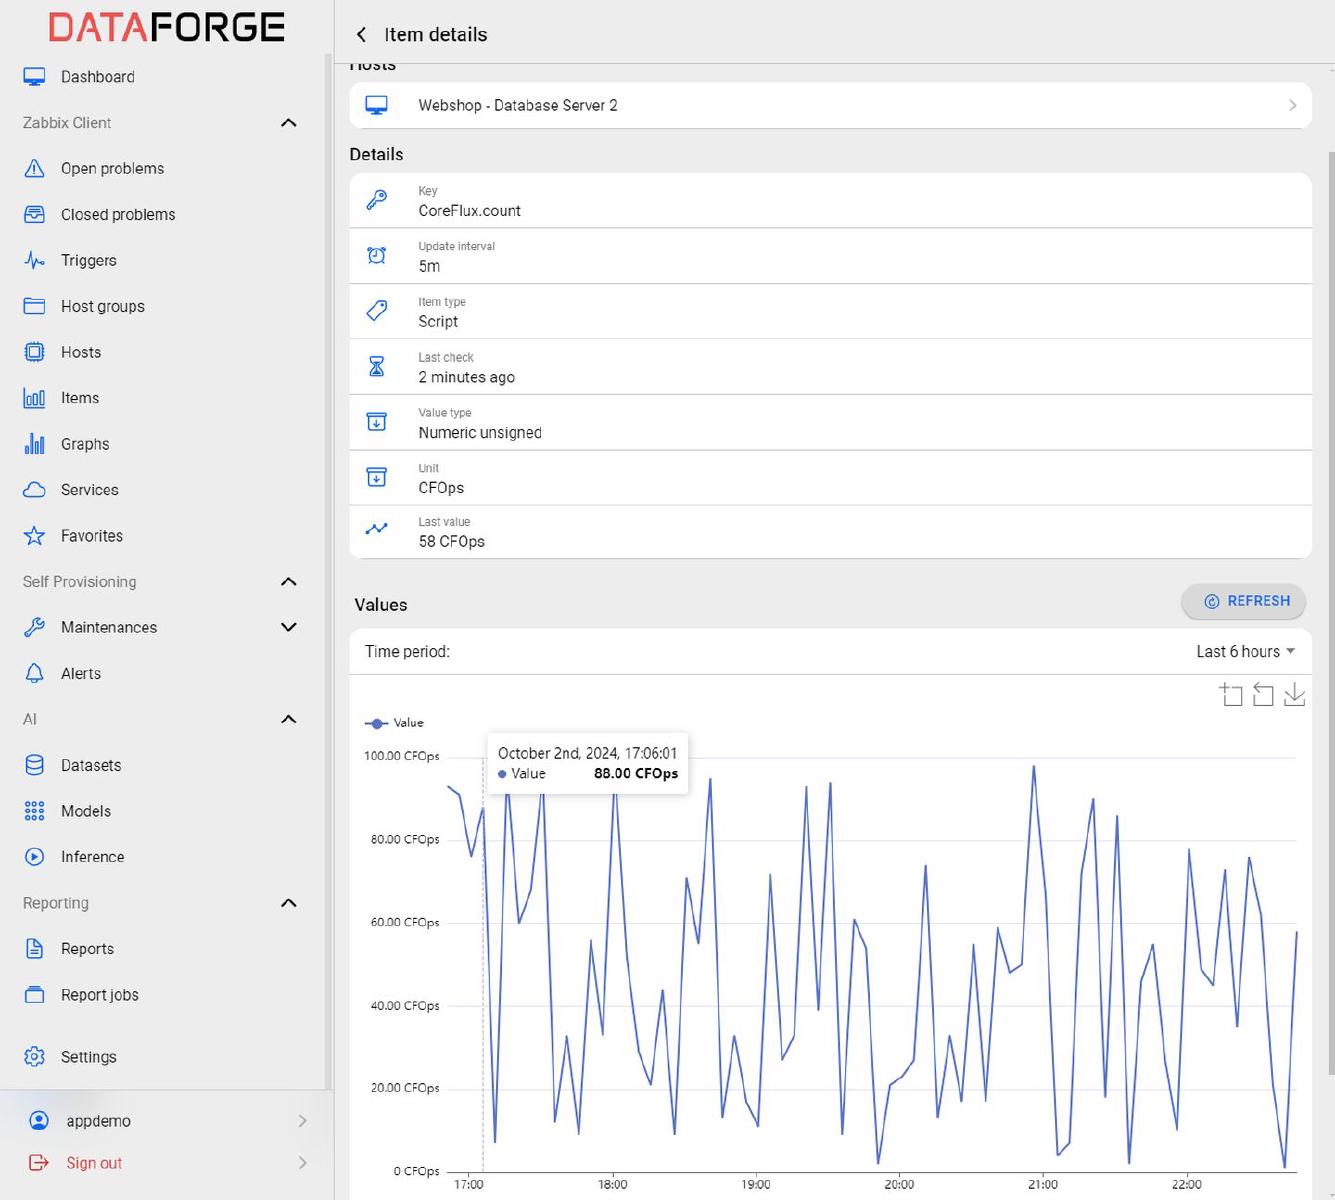Viewport: 1335px width, 1200px height.
Task: Sign out of the application
Action: pos(94,1163)
